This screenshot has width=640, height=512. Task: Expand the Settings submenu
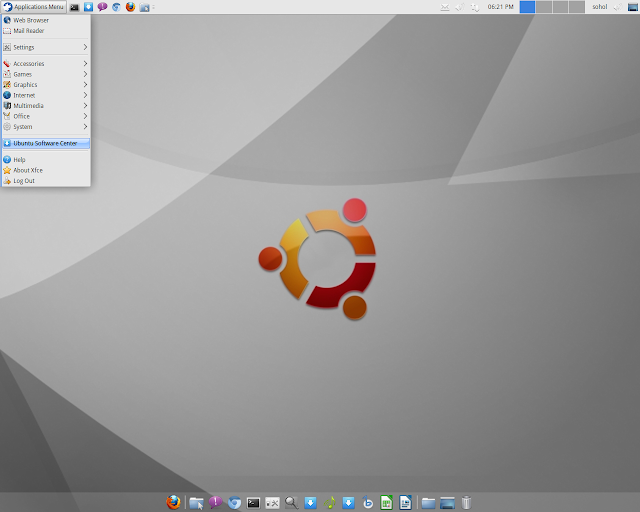(46, 47)
